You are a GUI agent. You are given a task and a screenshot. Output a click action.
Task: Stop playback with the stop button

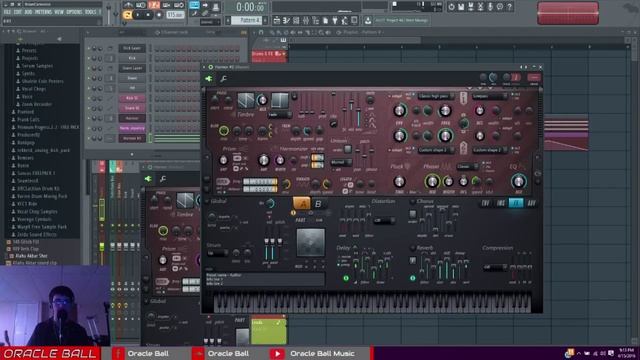148,15
